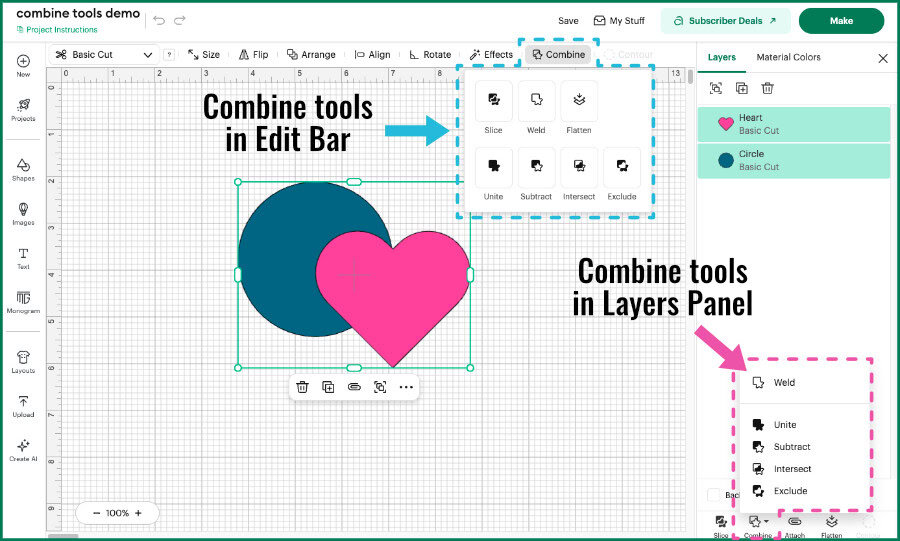Click the green Make button
The height and width of the screenshot is (541, 900).
coord(841,21)
